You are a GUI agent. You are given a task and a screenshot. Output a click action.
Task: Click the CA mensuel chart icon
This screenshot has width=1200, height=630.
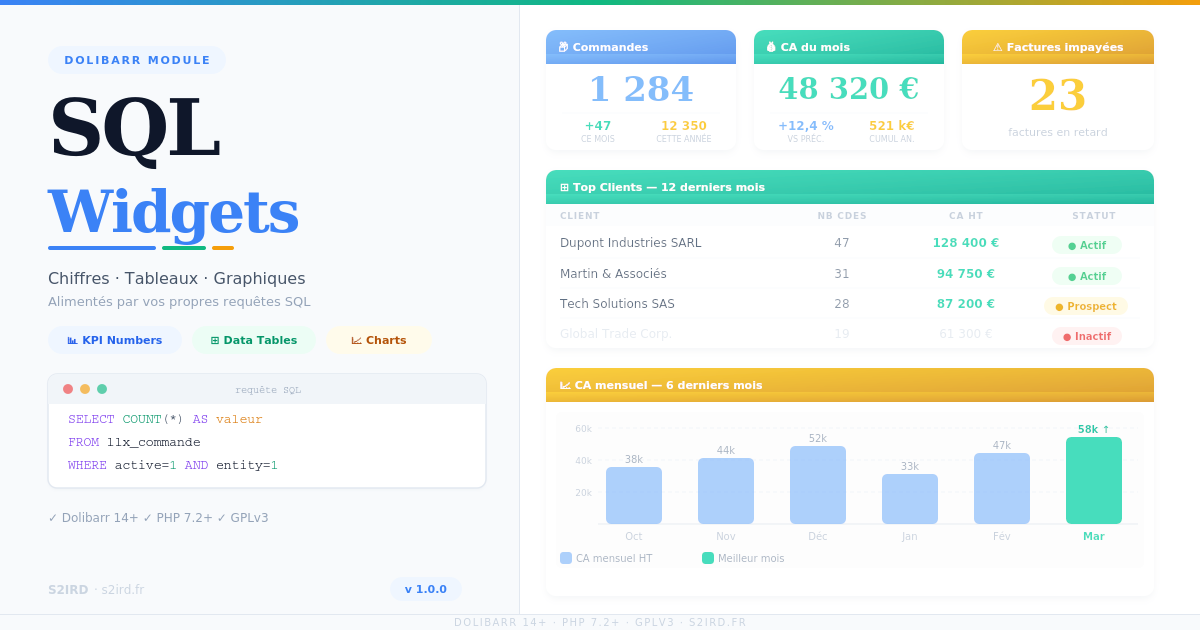point(565,385)
